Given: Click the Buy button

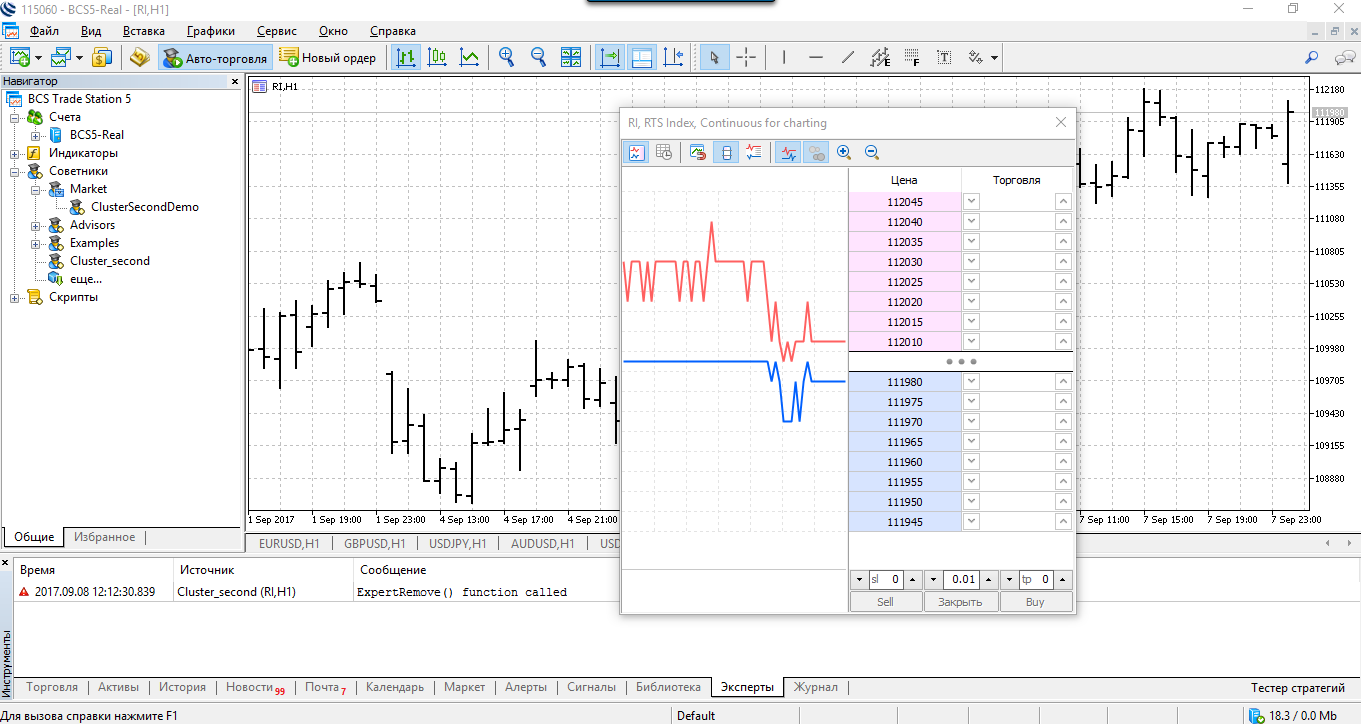Looking at the screenshot, I should (1035, 602).
